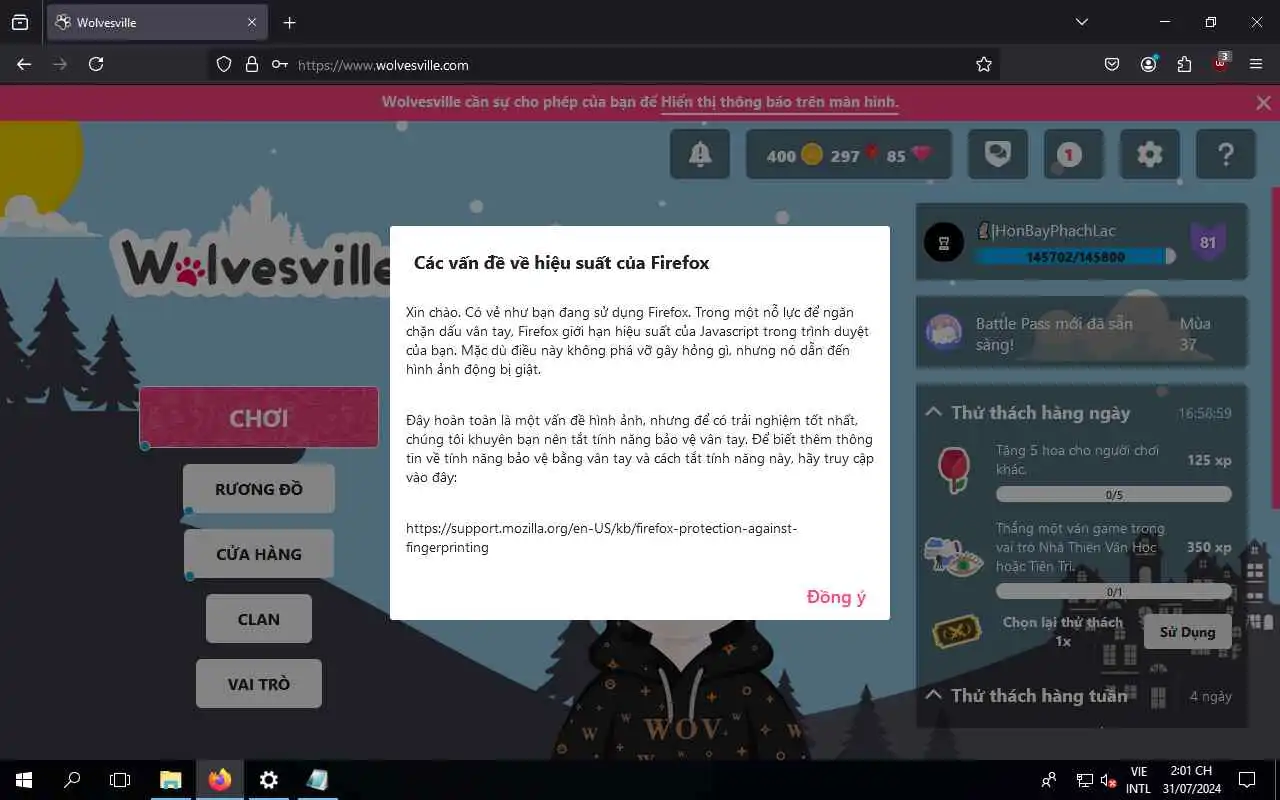Image resolution: width=1280 pixels, height=800 pixels.
Task: Open Firefox account icon
Action: point(1148,64)
